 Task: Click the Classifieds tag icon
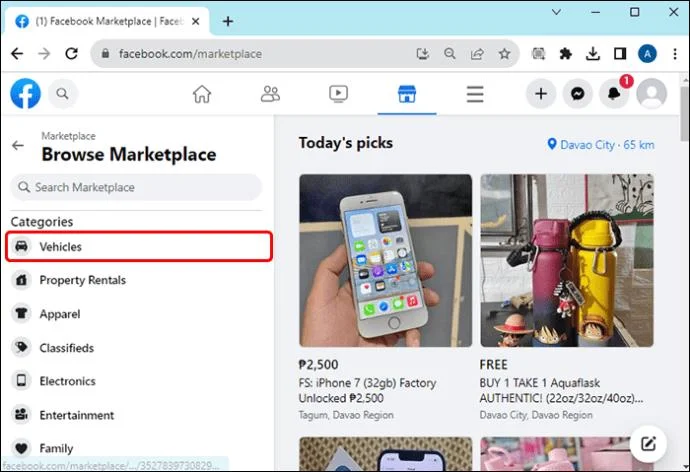click(21, 348)
